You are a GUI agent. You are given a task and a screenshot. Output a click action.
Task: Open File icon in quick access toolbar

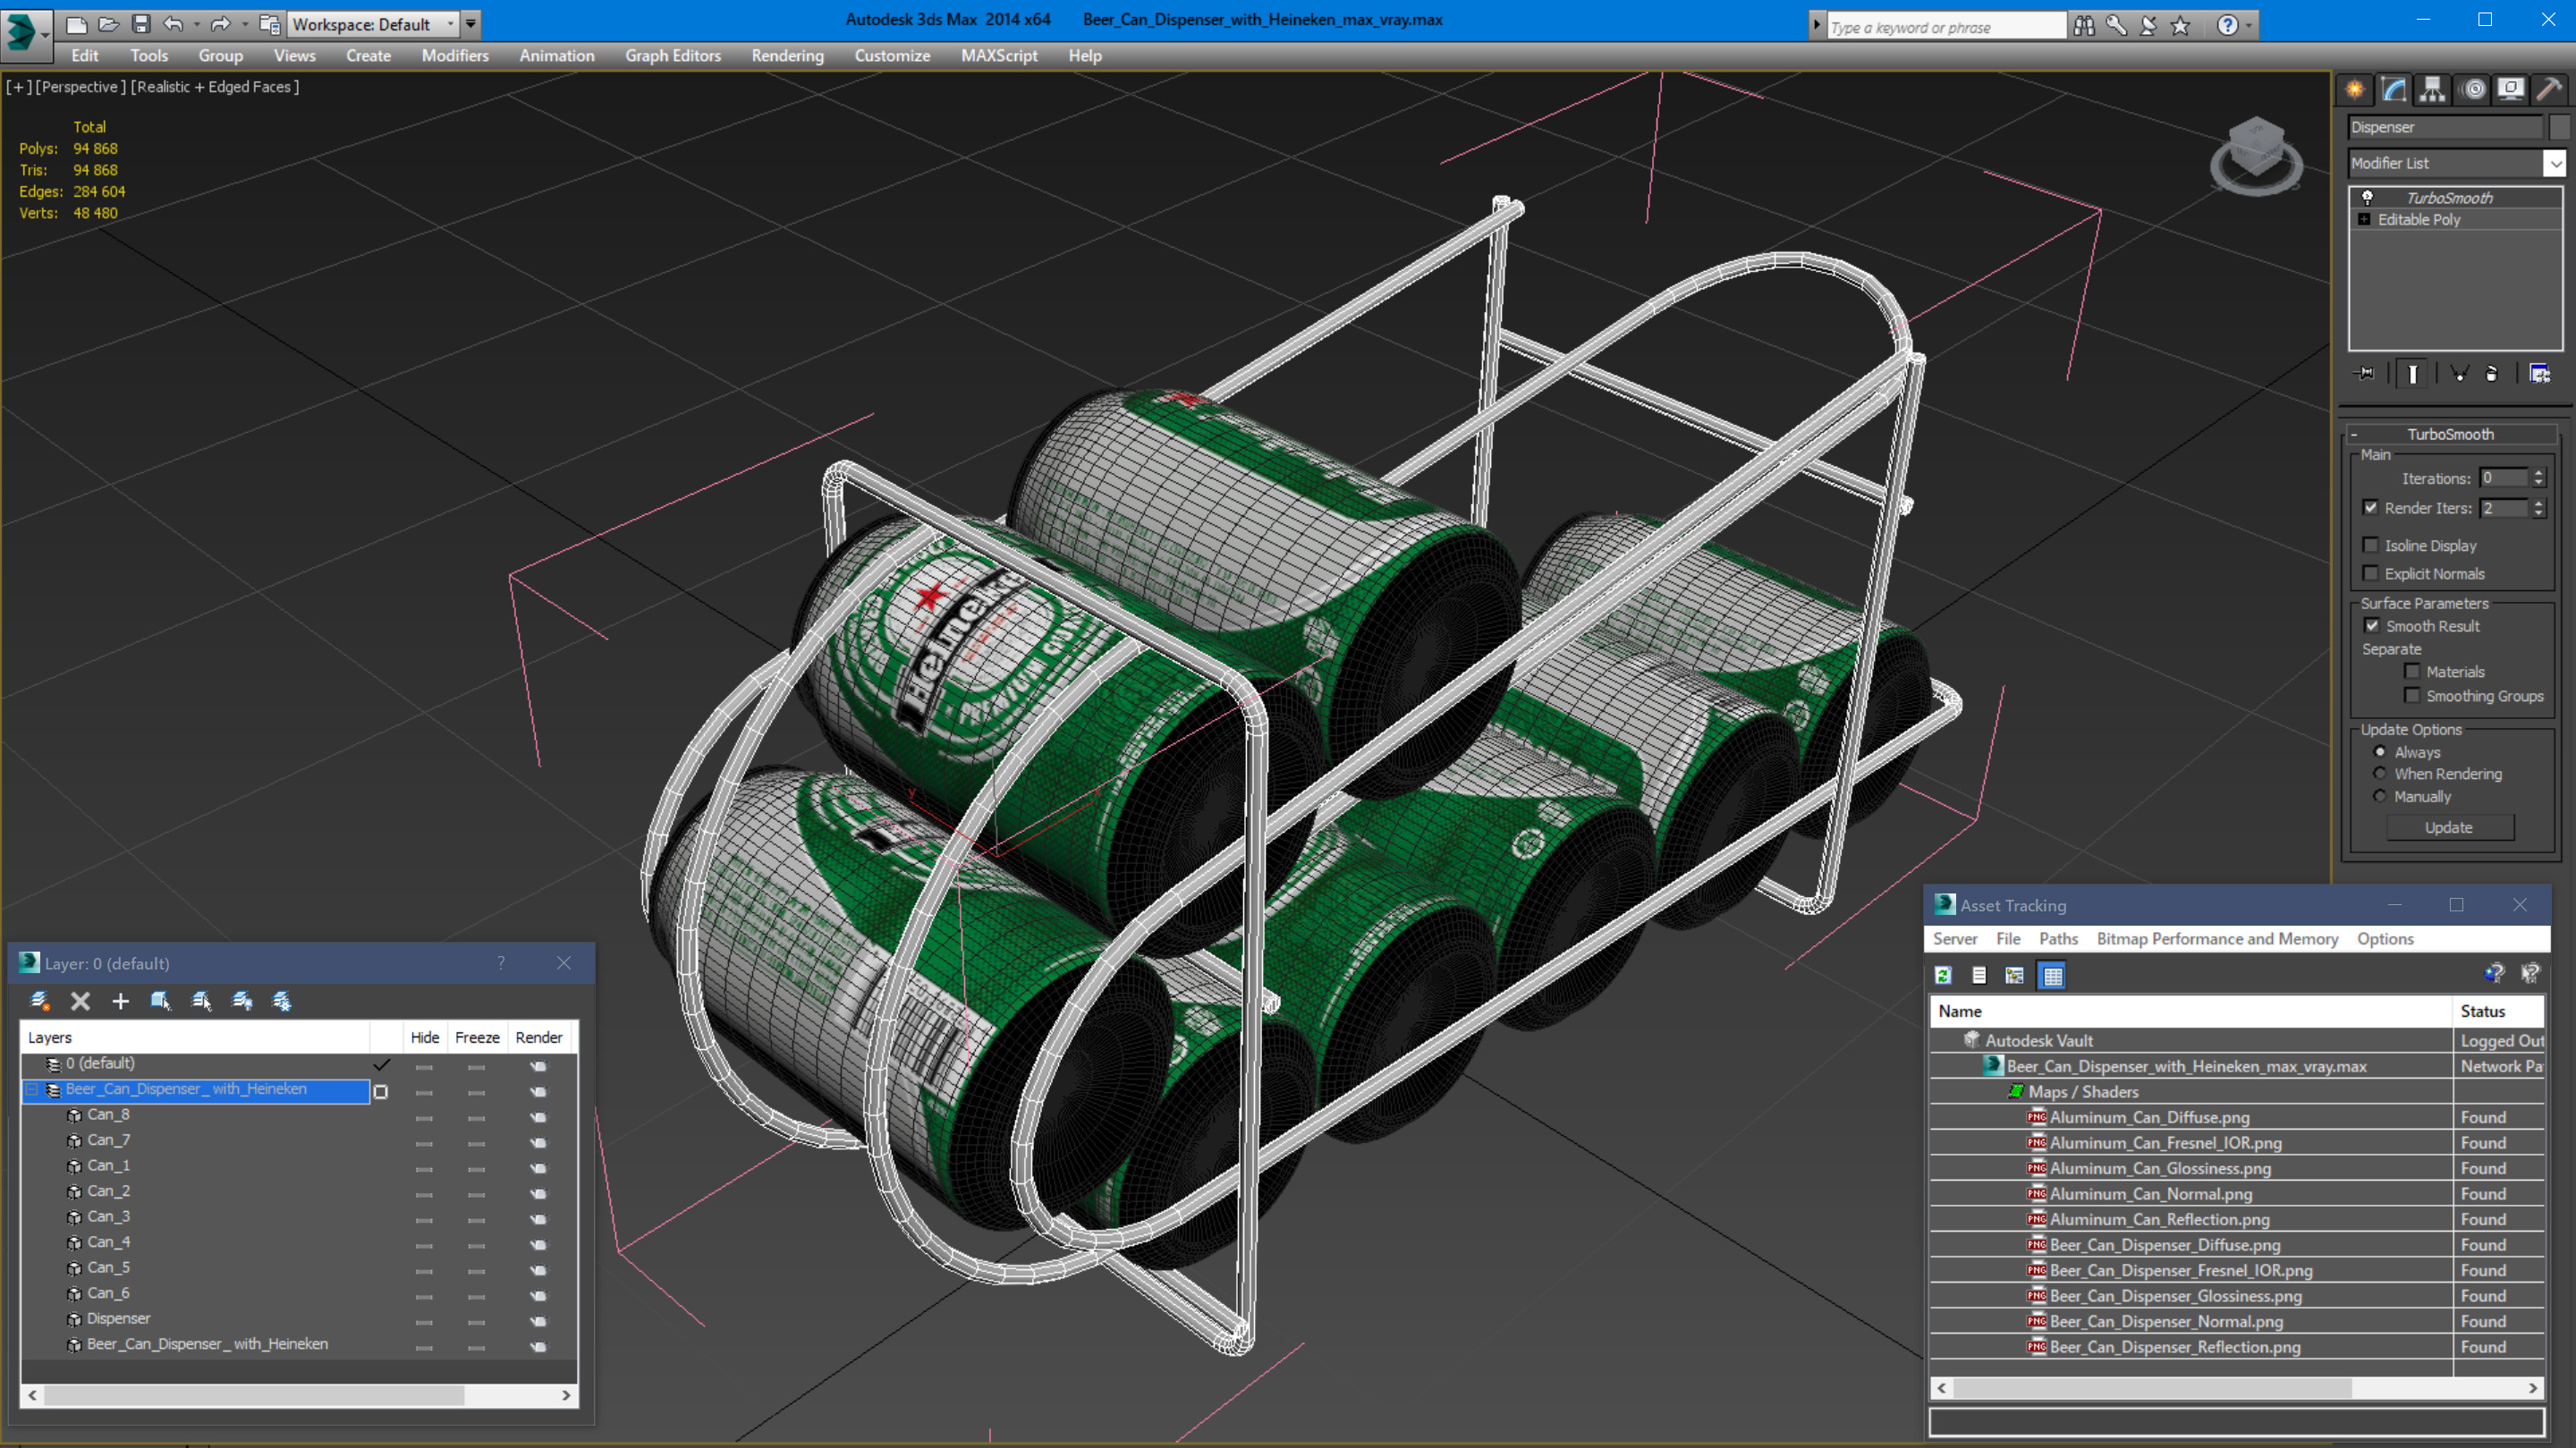pos(108,23)
